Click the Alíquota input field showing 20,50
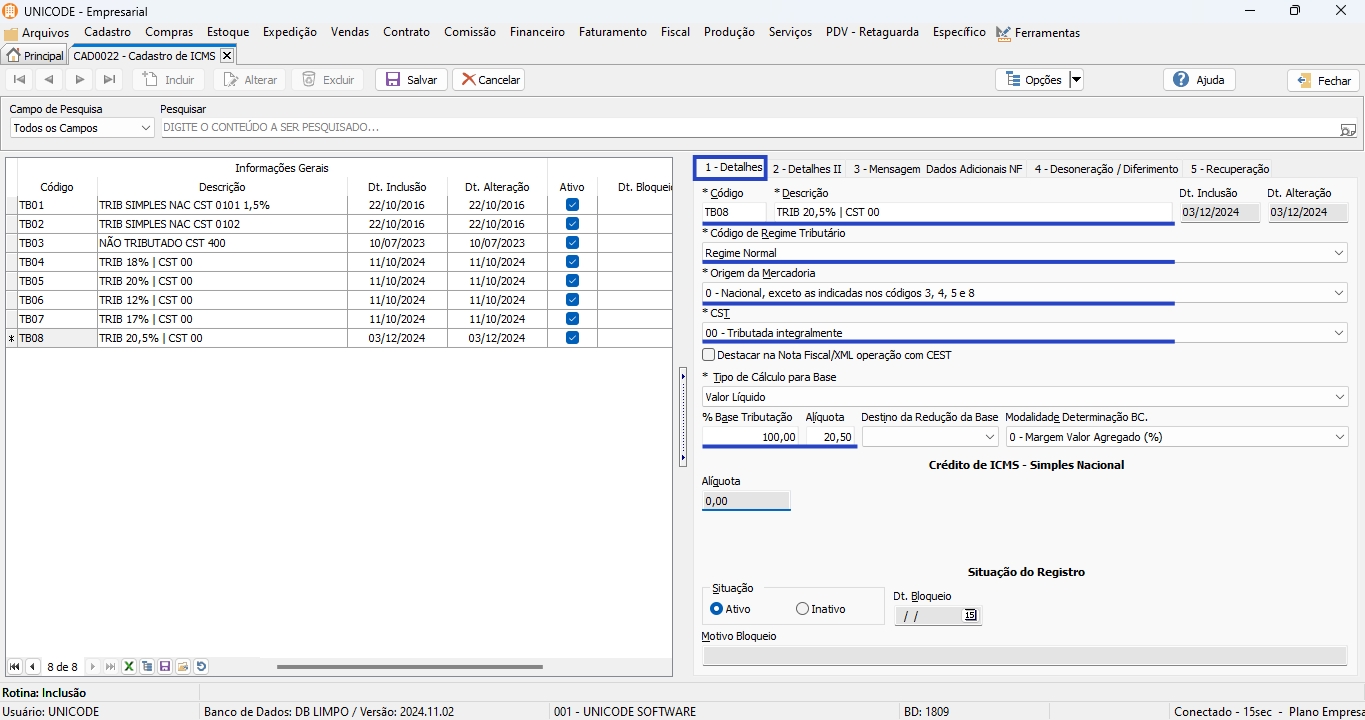 pyautogui.click(x=831, y=437)
